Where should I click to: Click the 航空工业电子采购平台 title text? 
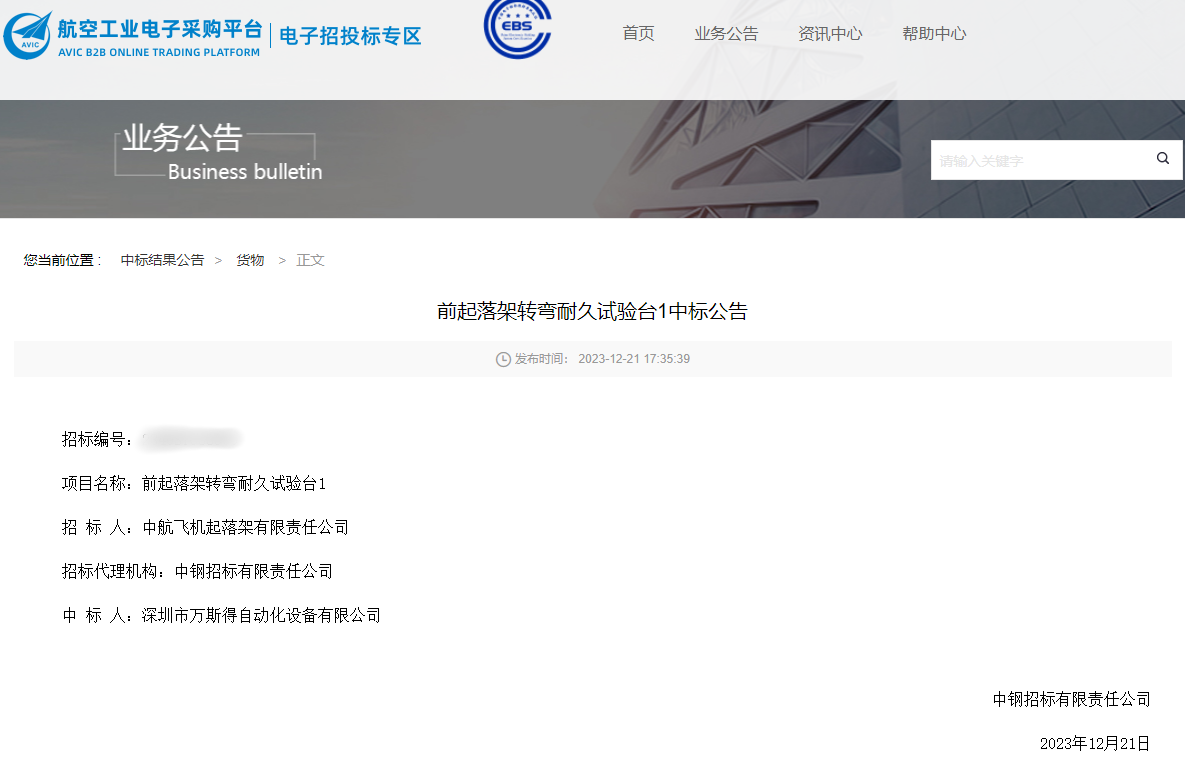click(159, 29)
